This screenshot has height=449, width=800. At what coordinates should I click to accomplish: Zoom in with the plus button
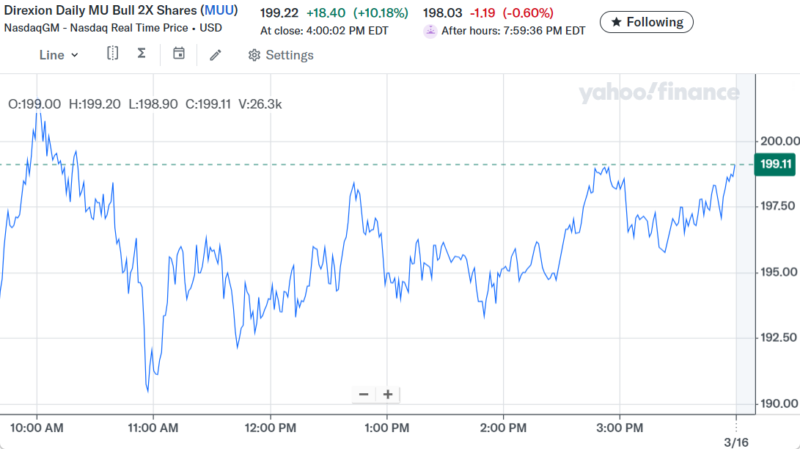pos(388,394)
